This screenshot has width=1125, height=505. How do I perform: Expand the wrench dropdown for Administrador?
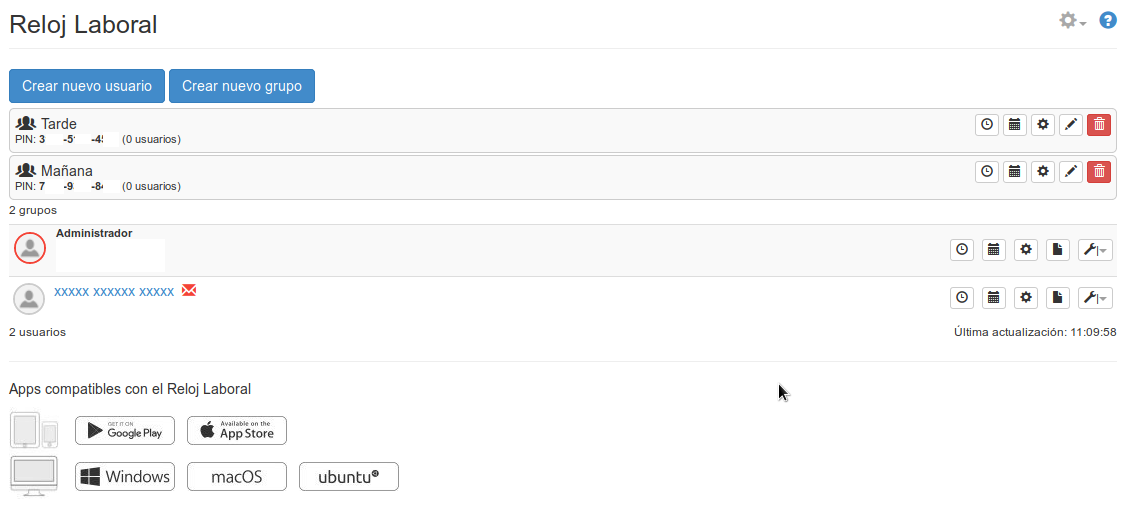(x=1095, y=250)
